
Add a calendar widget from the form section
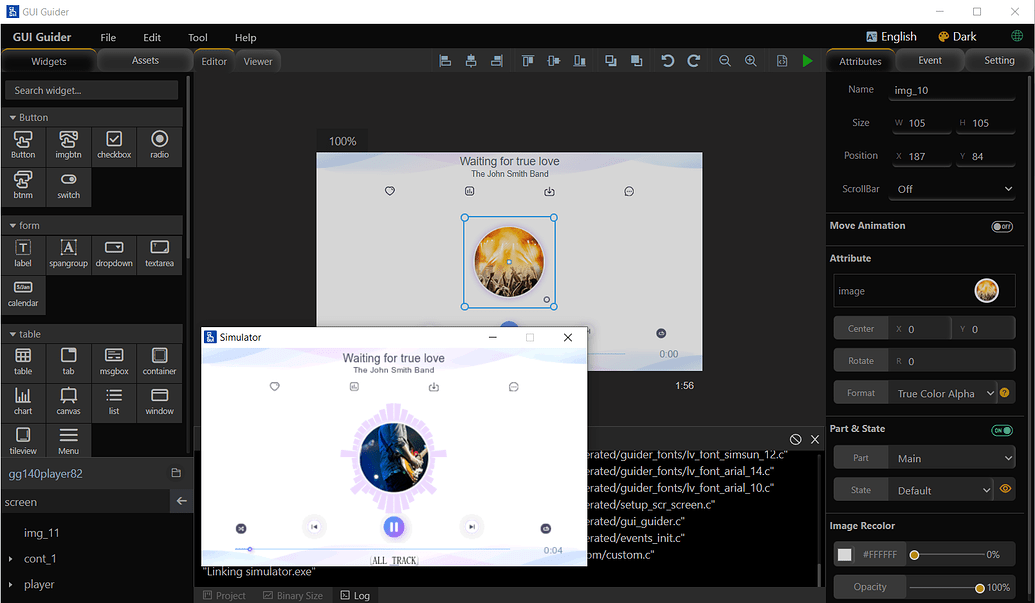click(22, 294)
